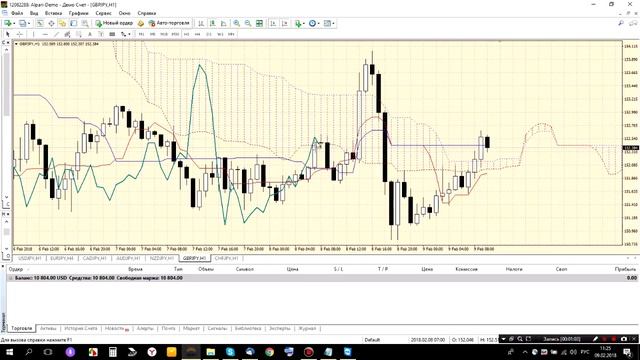
Task: Switch to MN timeframe
Action: [231, 34]
